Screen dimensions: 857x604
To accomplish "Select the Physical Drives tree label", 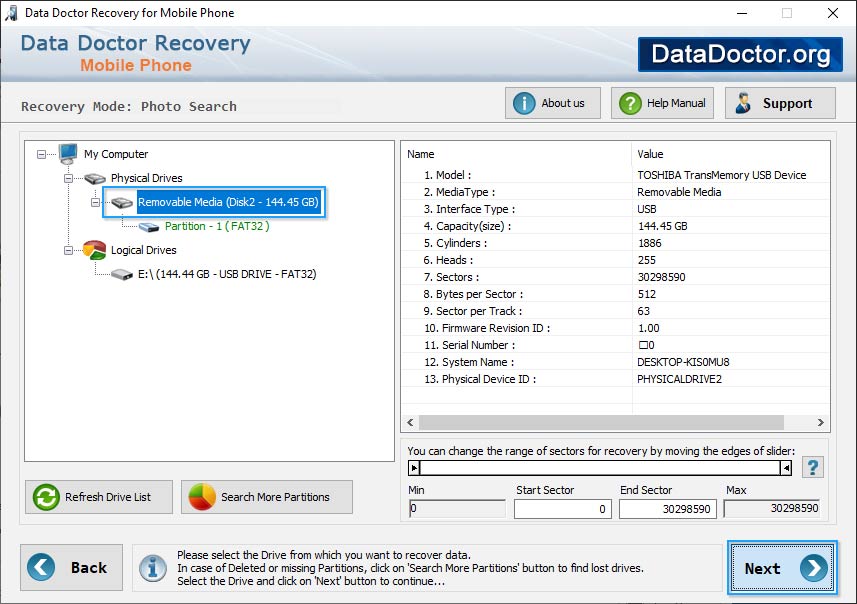I will [x=146, y=178].
